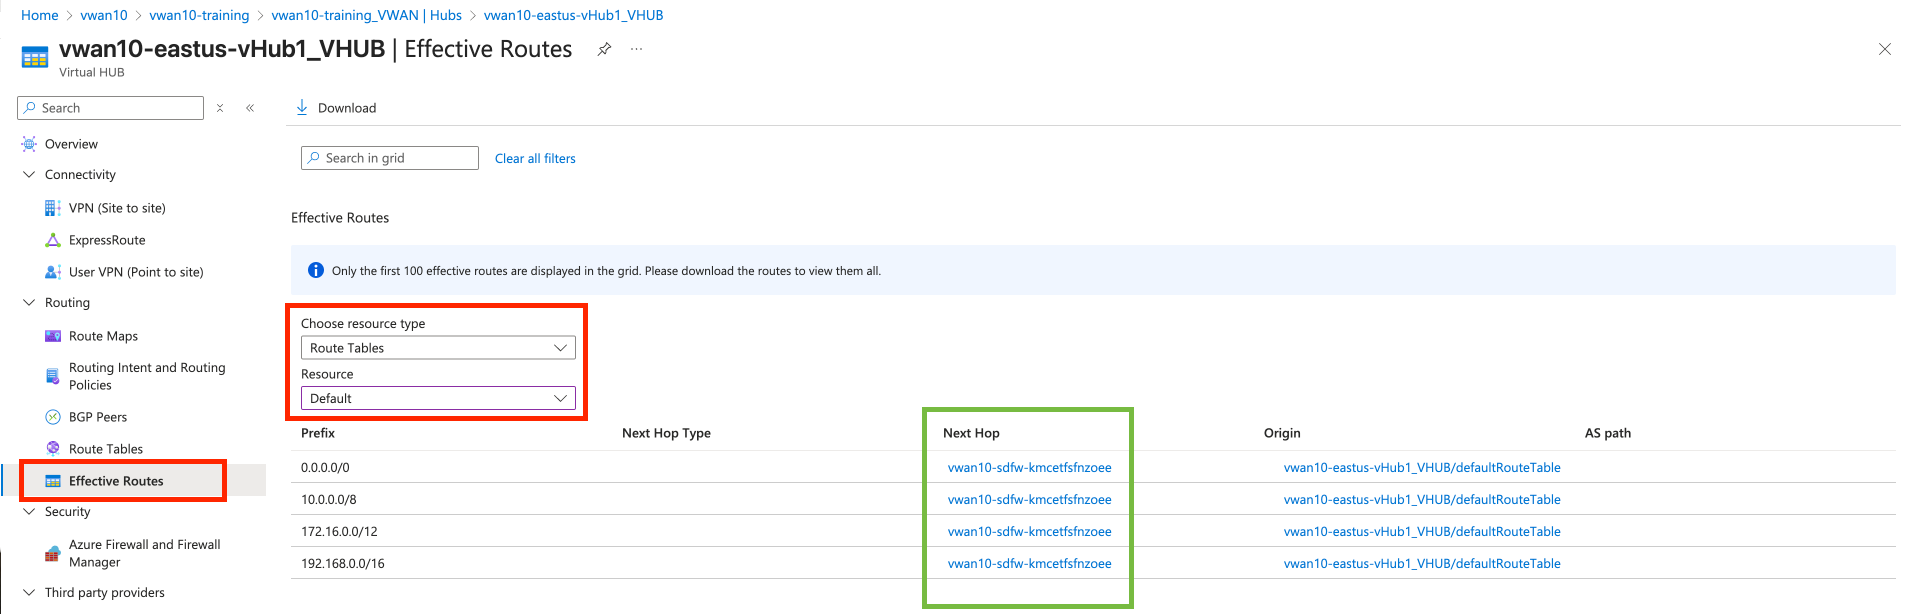Click the pin icon beside the page title
Viewport: 1906px width, 614px height.
(604, 49)
